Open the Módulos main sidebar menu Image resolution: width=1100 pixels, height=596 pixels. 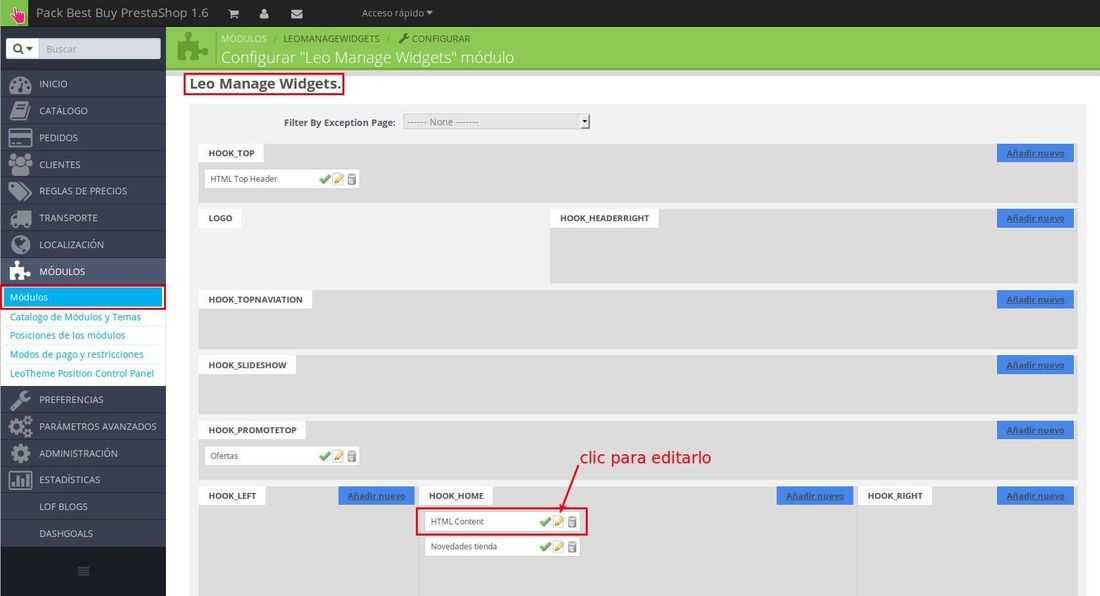click(83, 271)
